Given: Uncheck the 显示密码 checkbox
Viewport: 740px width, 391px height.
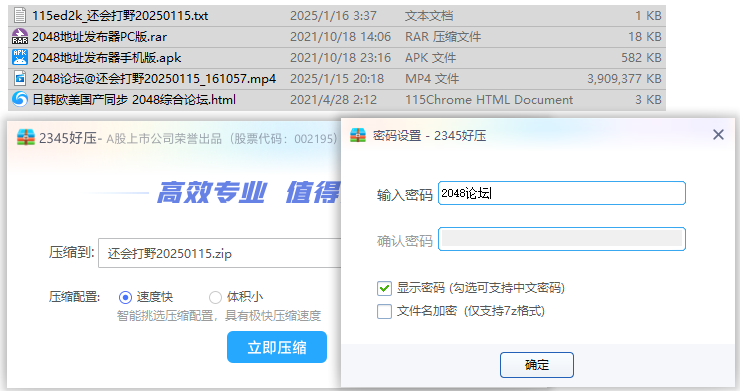Looking at the screenshot, I should pos(384,288).
